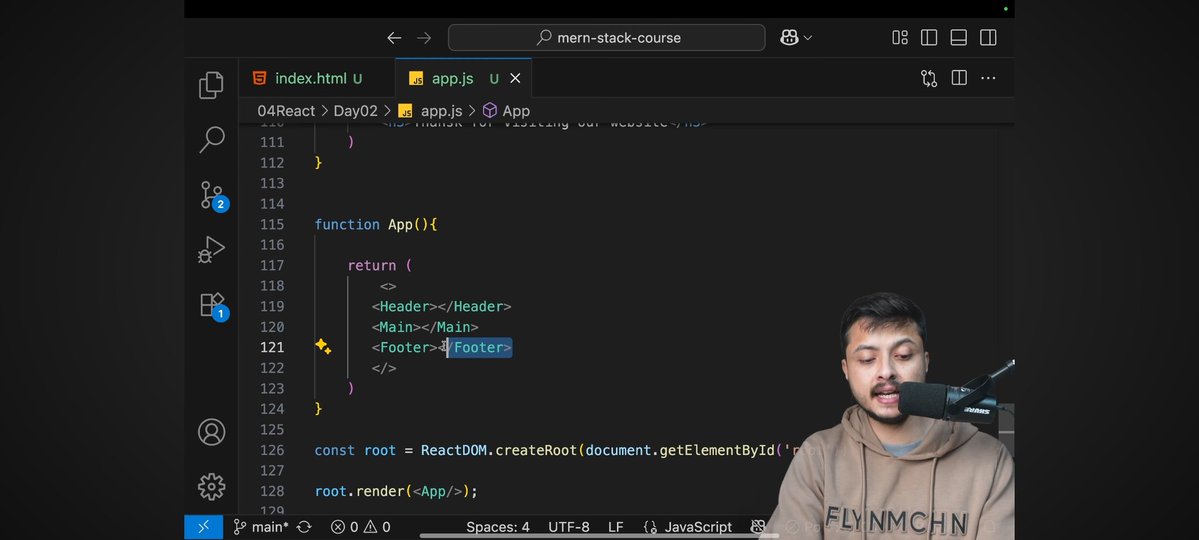
Task: Click the 'function' keyword on line 115
Action: pyautogui.click(x=347, y=224)
